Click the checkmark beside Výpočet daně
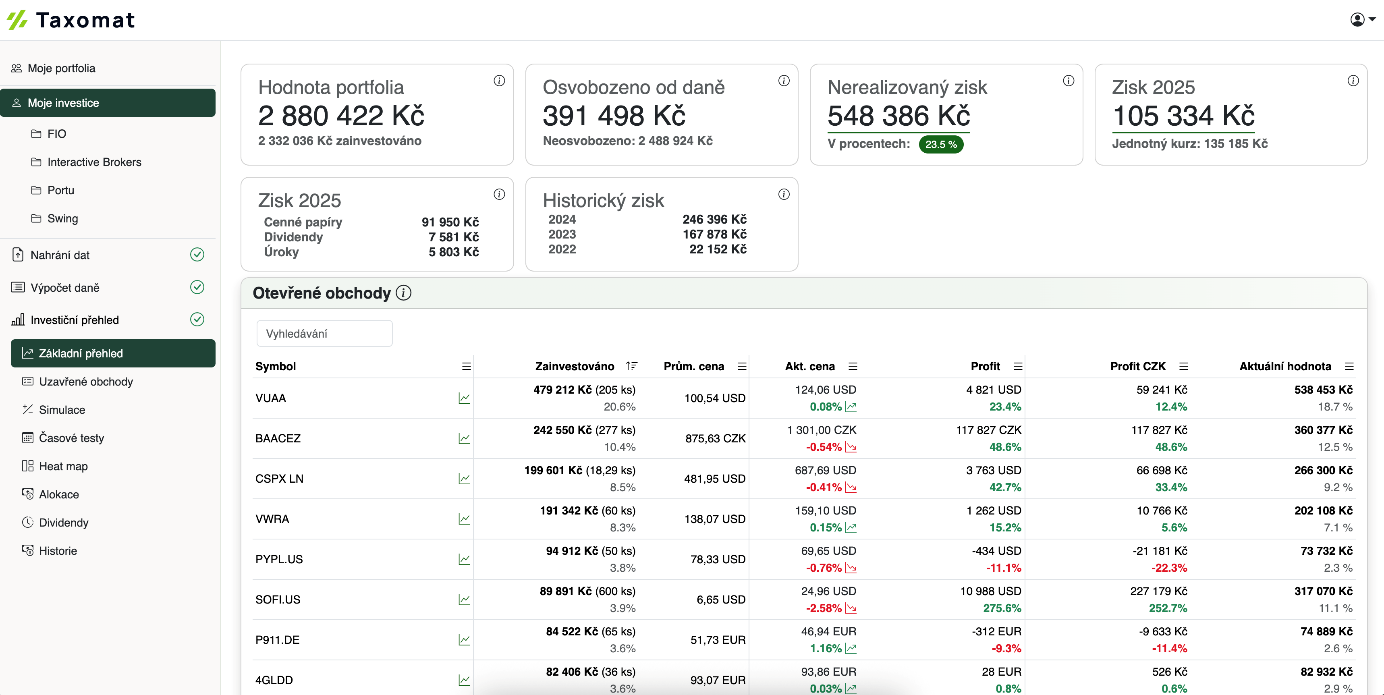This screenshot has height=695, width=1384. (197, 287)
